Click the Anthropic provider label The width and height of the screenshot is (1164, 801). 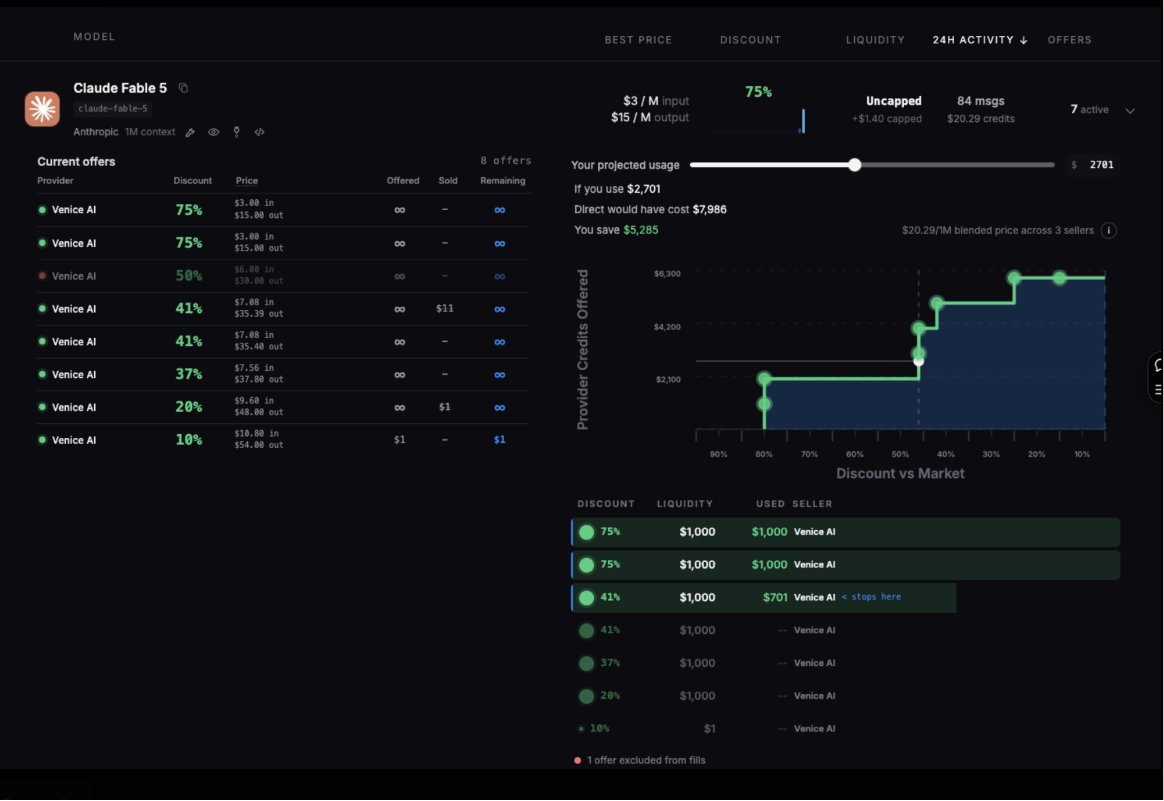(x=96, y=132)
